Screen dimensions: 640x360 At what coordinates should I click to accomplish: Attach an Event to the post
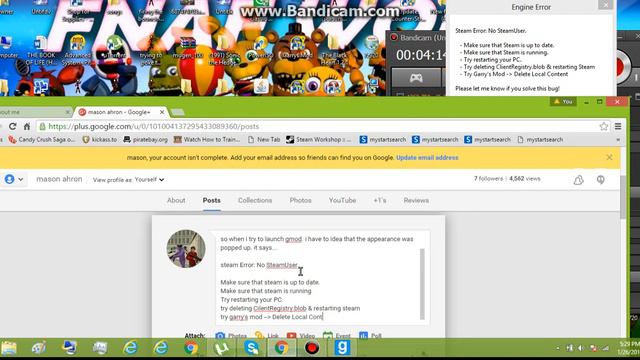point(337,336)
